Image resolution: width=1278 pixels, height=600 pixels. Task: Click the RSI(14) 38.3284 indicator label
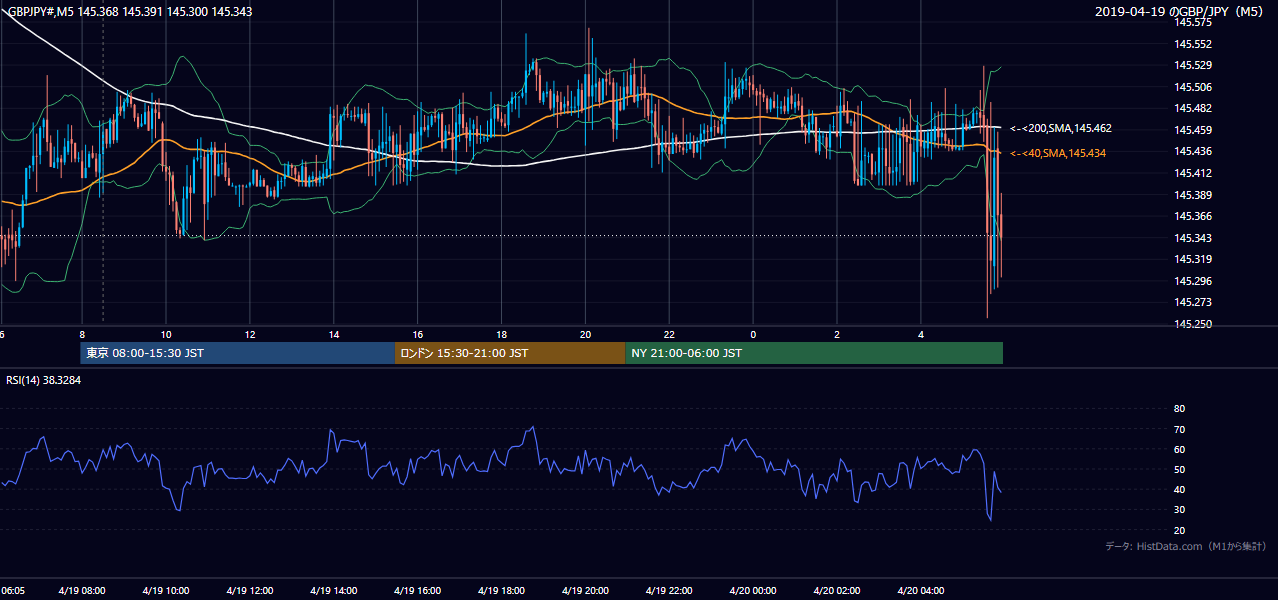(44, 380)
